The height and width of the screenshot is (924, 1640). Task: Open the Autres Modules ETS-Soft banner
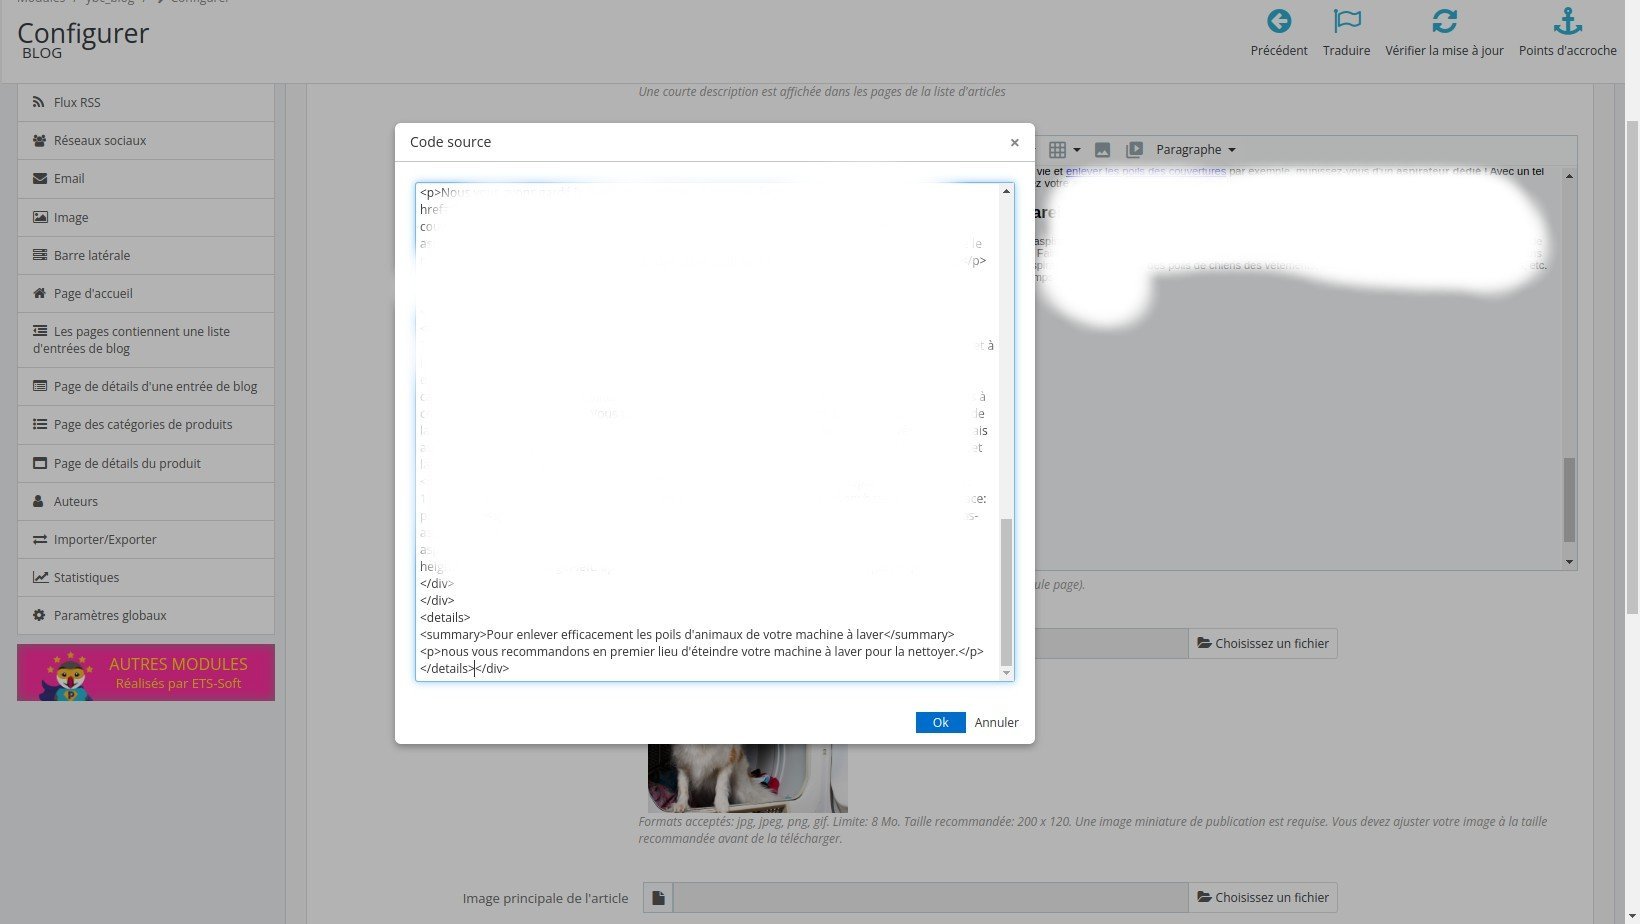pos(146,672)
